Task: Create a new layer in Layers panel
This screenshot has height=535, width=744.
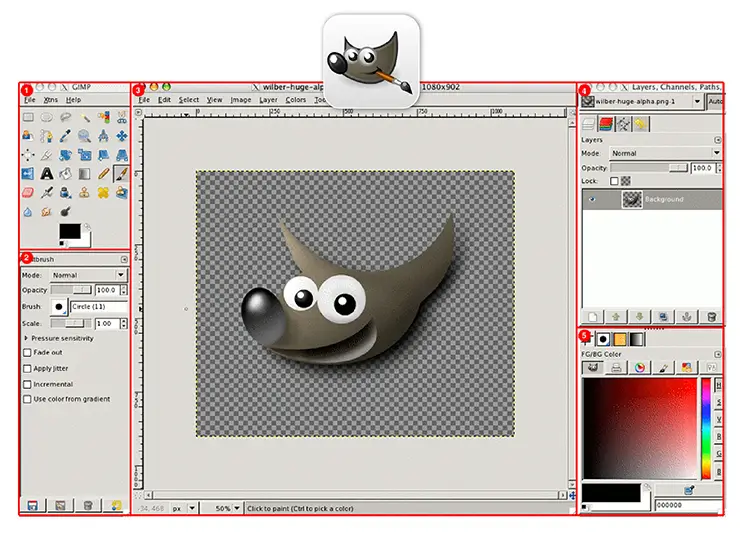Action: click(591, 316)
